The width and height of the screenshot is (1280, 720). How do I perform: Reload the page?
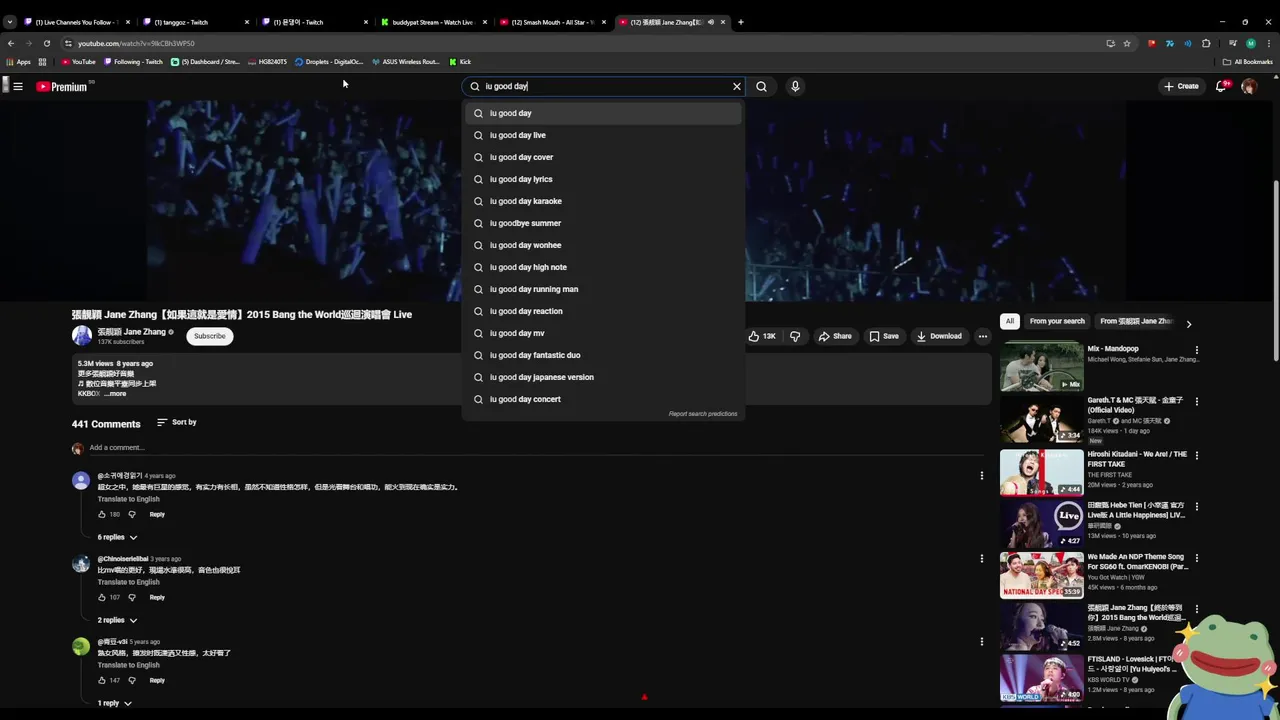coord(46,43)
